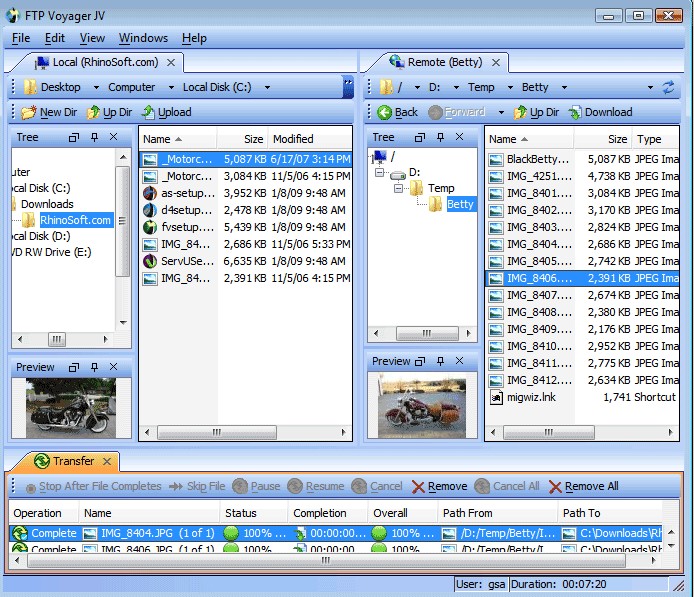Click the red Remove icon in transfer toolbar
The height and width of the screenshot is (597, 694).
(418, 486)
